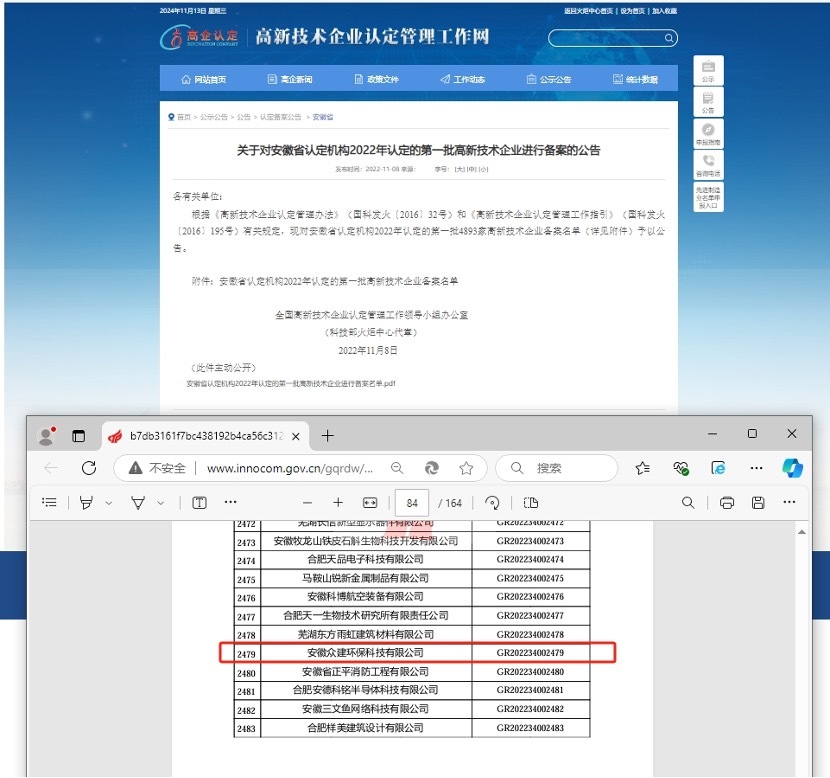Open Edge settings and more menu
The height and width of the screenshot is (778, 830).
point(756,468)
